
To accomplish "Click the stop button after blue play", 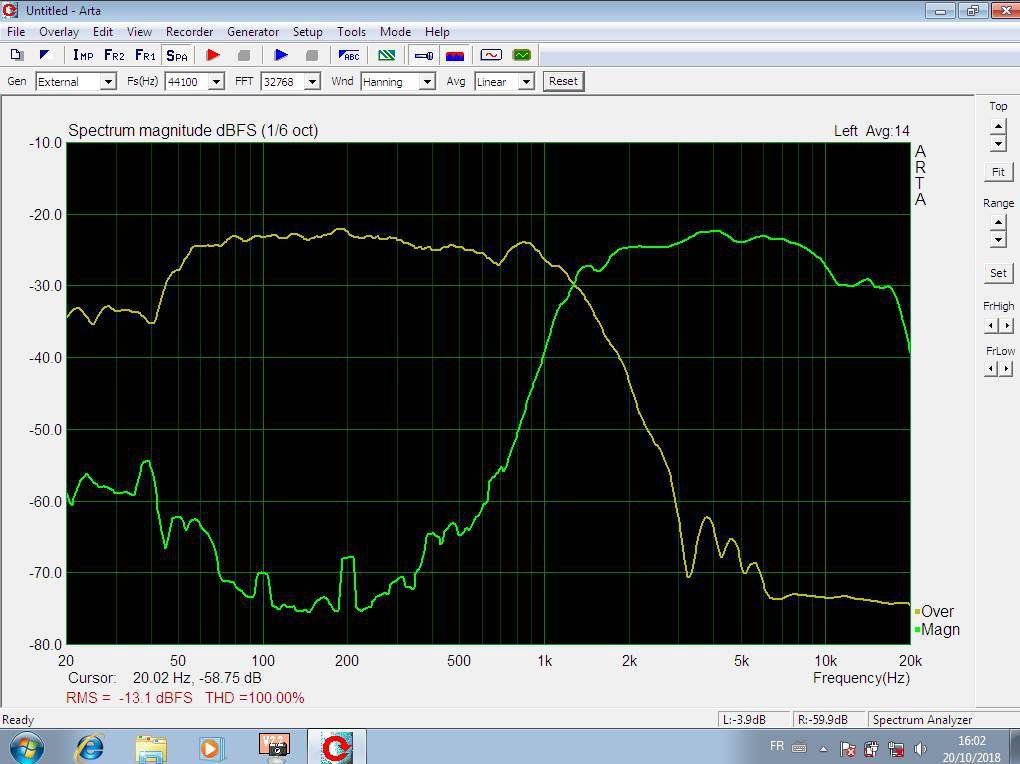I will pyautogui.click(x=312, y=55).
